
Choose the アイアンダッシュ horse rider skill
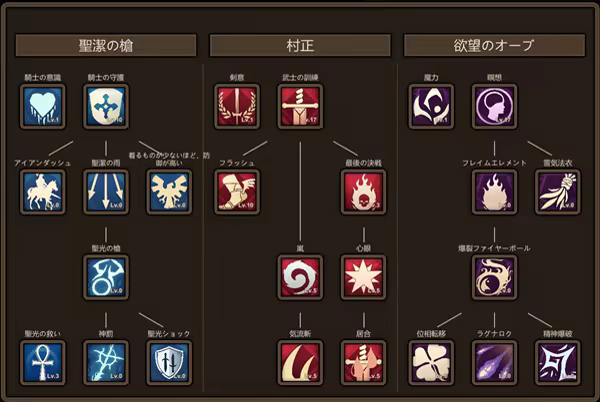point(42,192)
